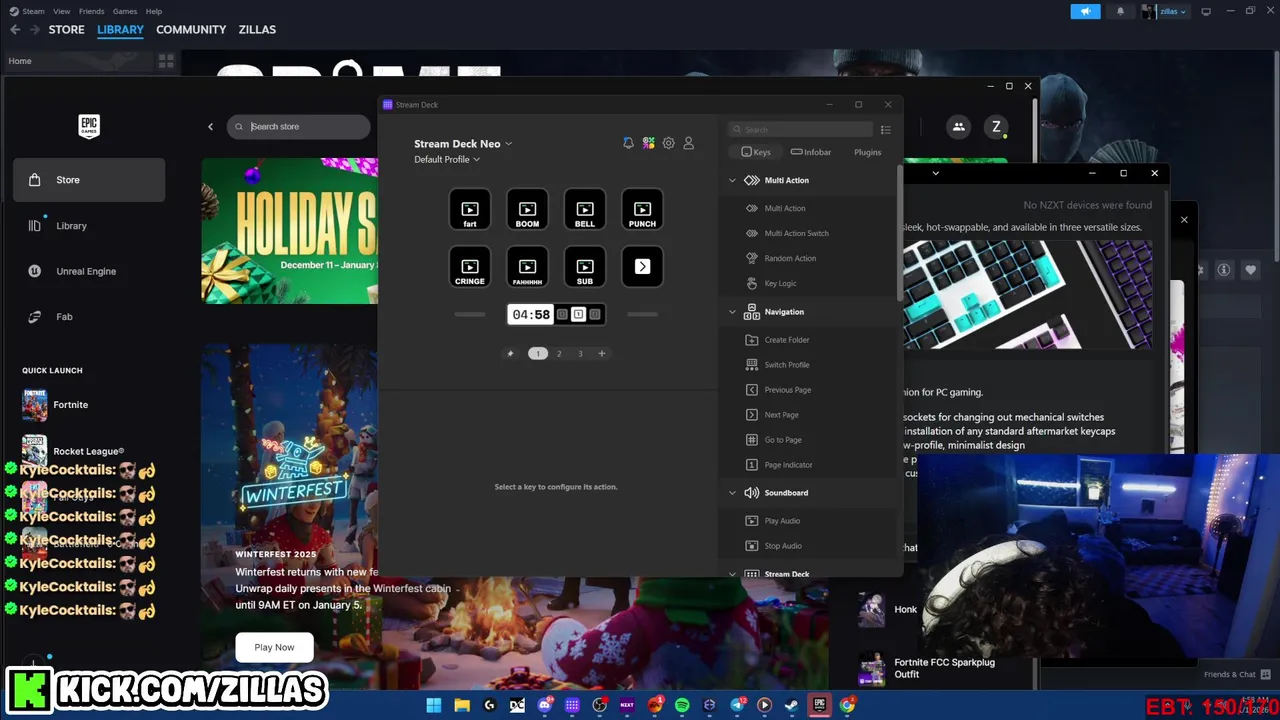The height and width of the screenshot is (720, 1280).
Task: Go back in the Epic Games store
Action: tap(210, 127)
